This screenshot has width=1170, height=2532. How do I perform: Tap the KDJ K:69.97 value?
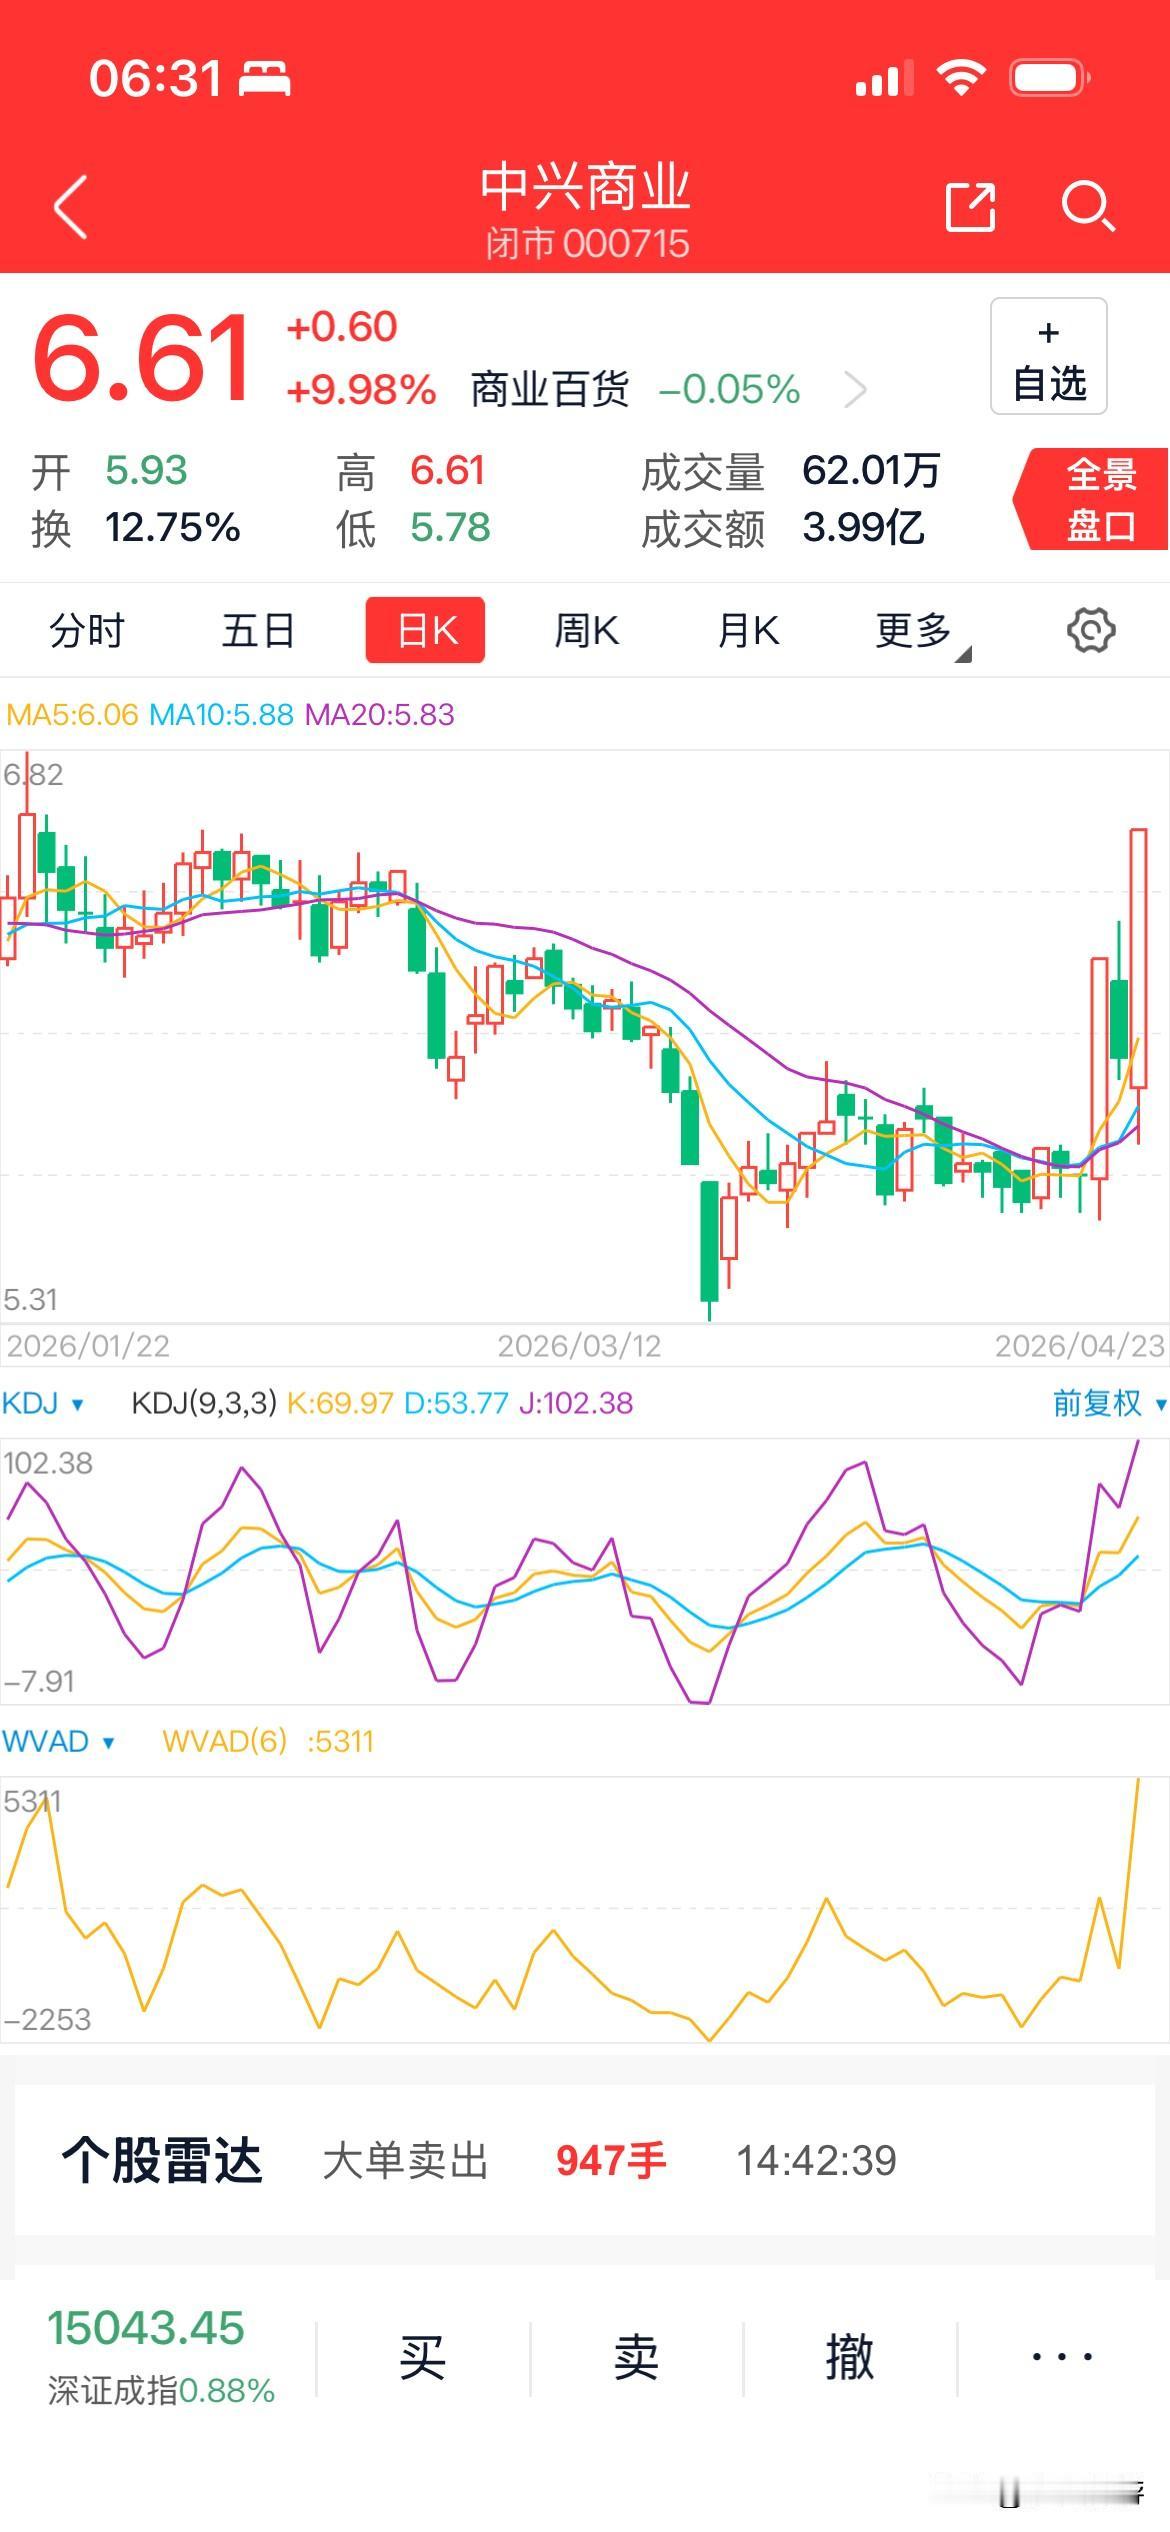coord(340,1403)
